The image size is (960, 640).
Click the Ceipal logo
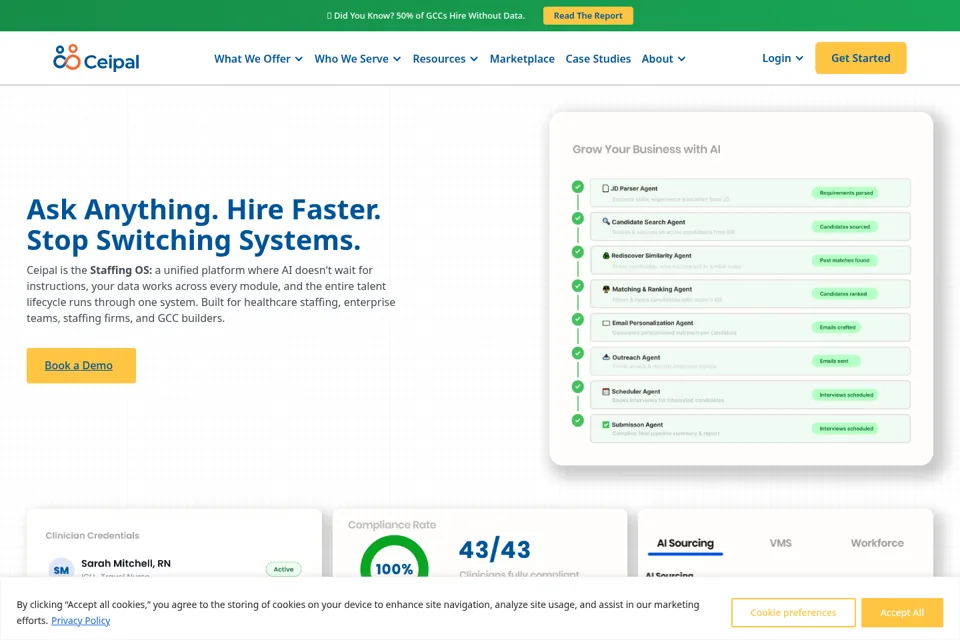[x=96, y=58]
